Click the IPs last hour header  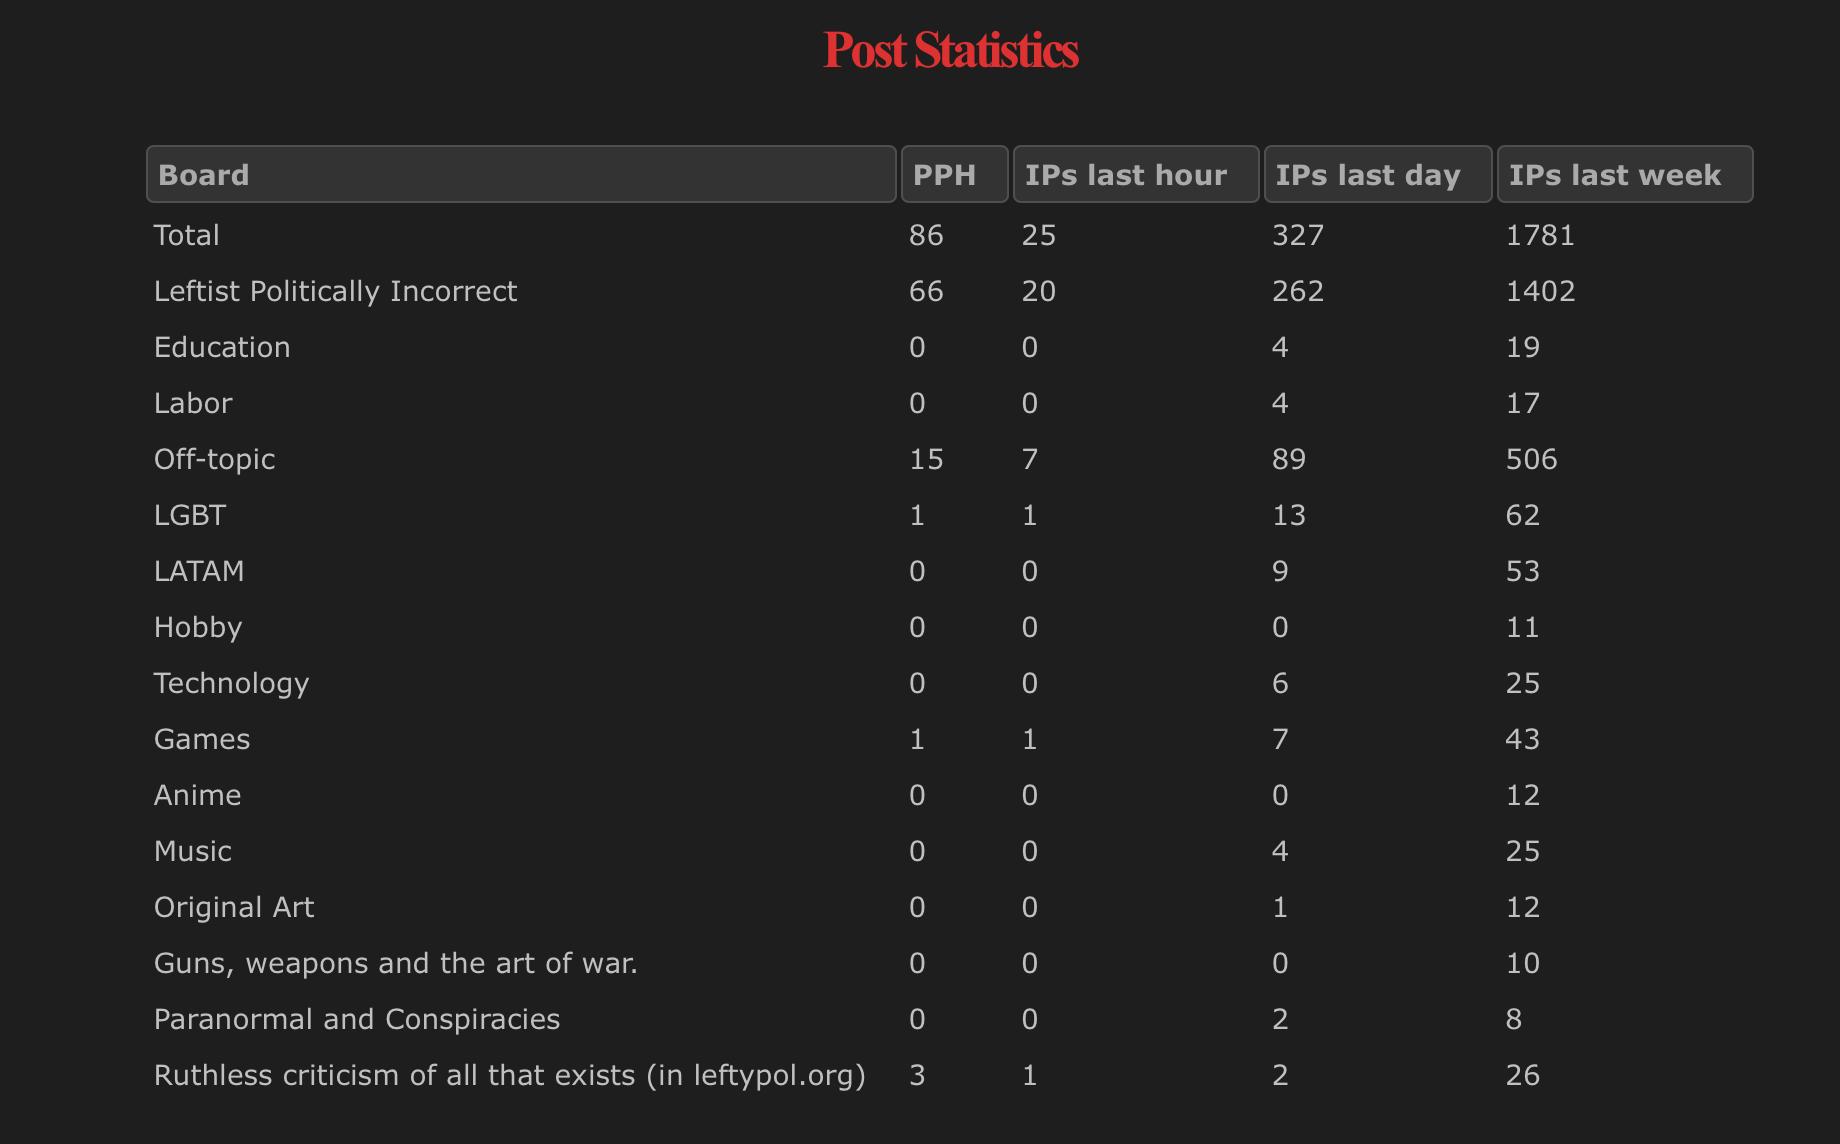1135,175
